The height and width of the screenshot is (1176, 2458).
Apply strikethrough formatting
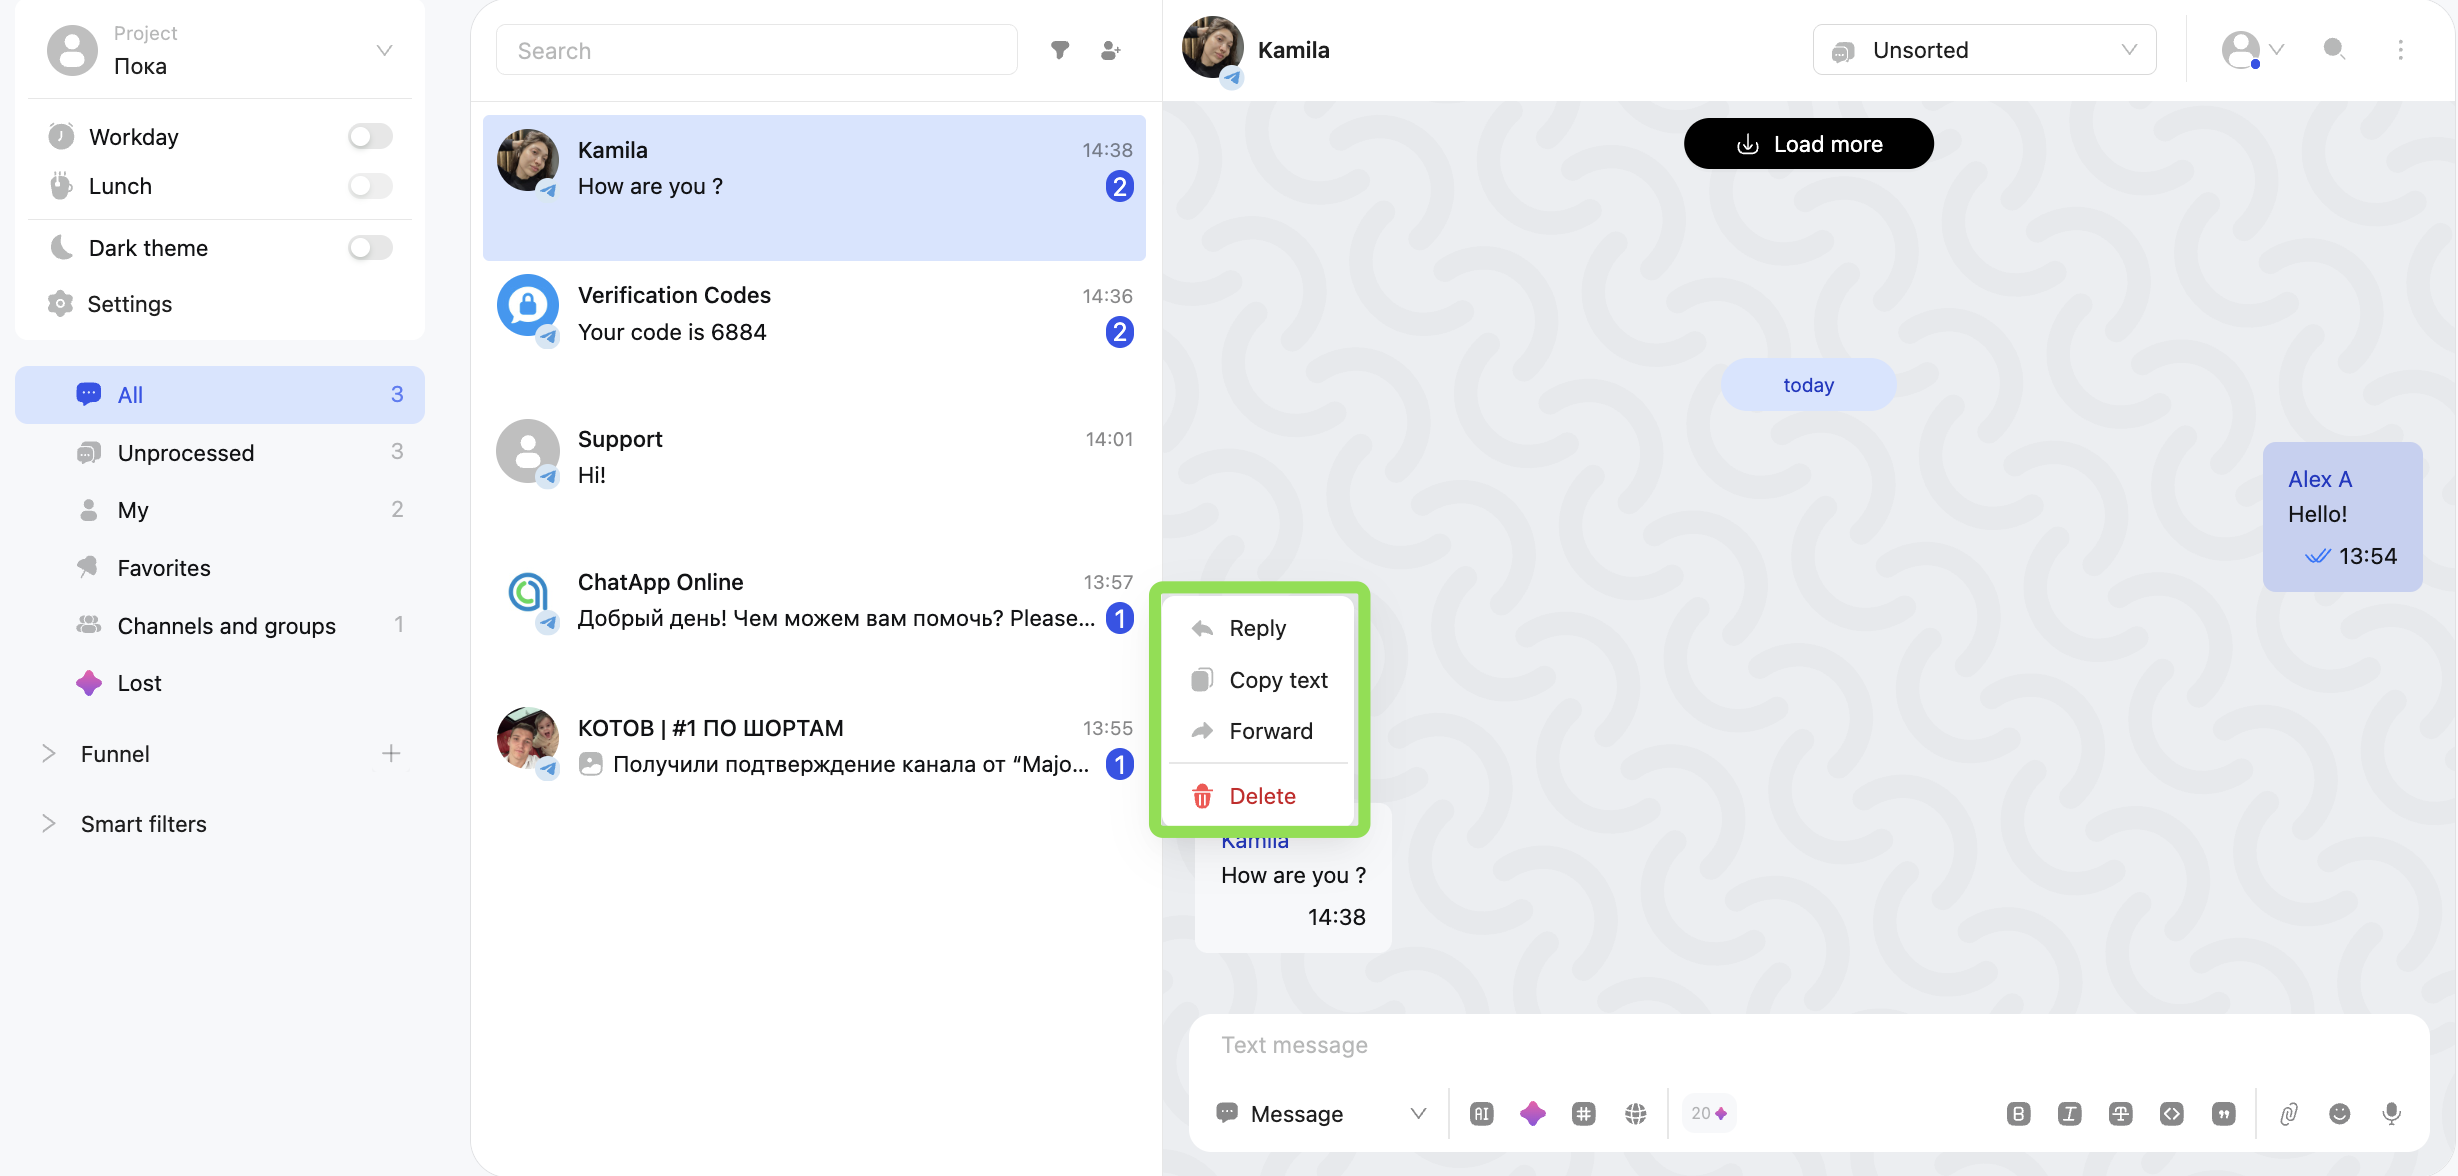(x=2120, y=1113)
